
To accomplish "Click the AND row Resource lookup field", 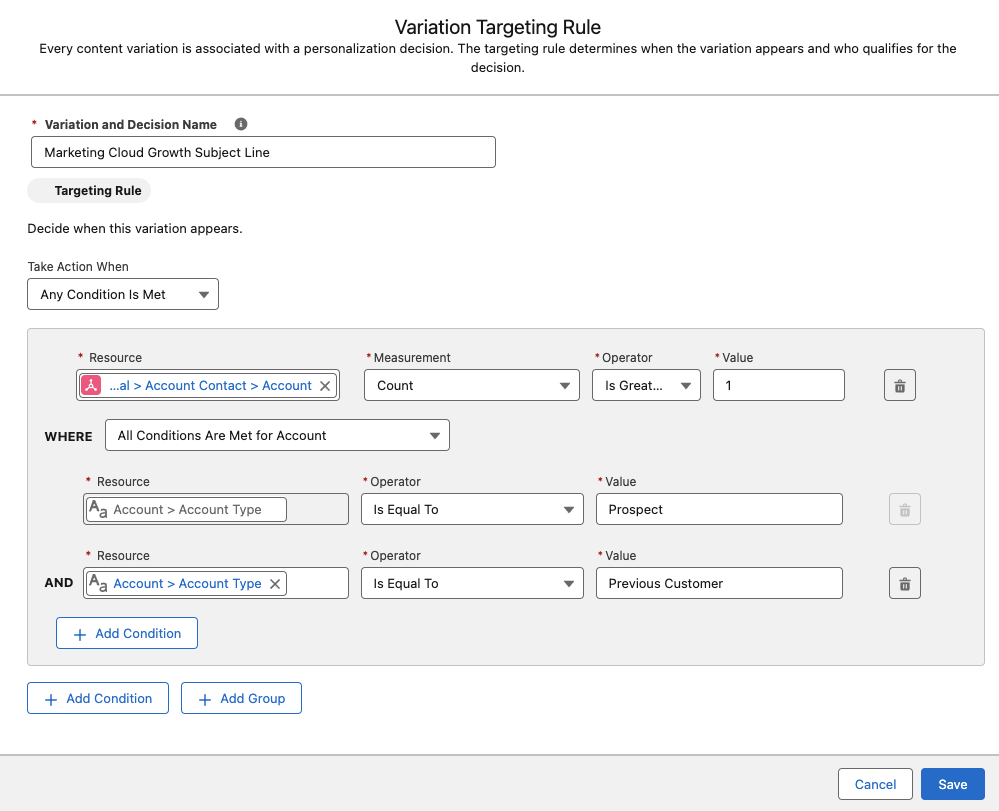I will (216, 584).
